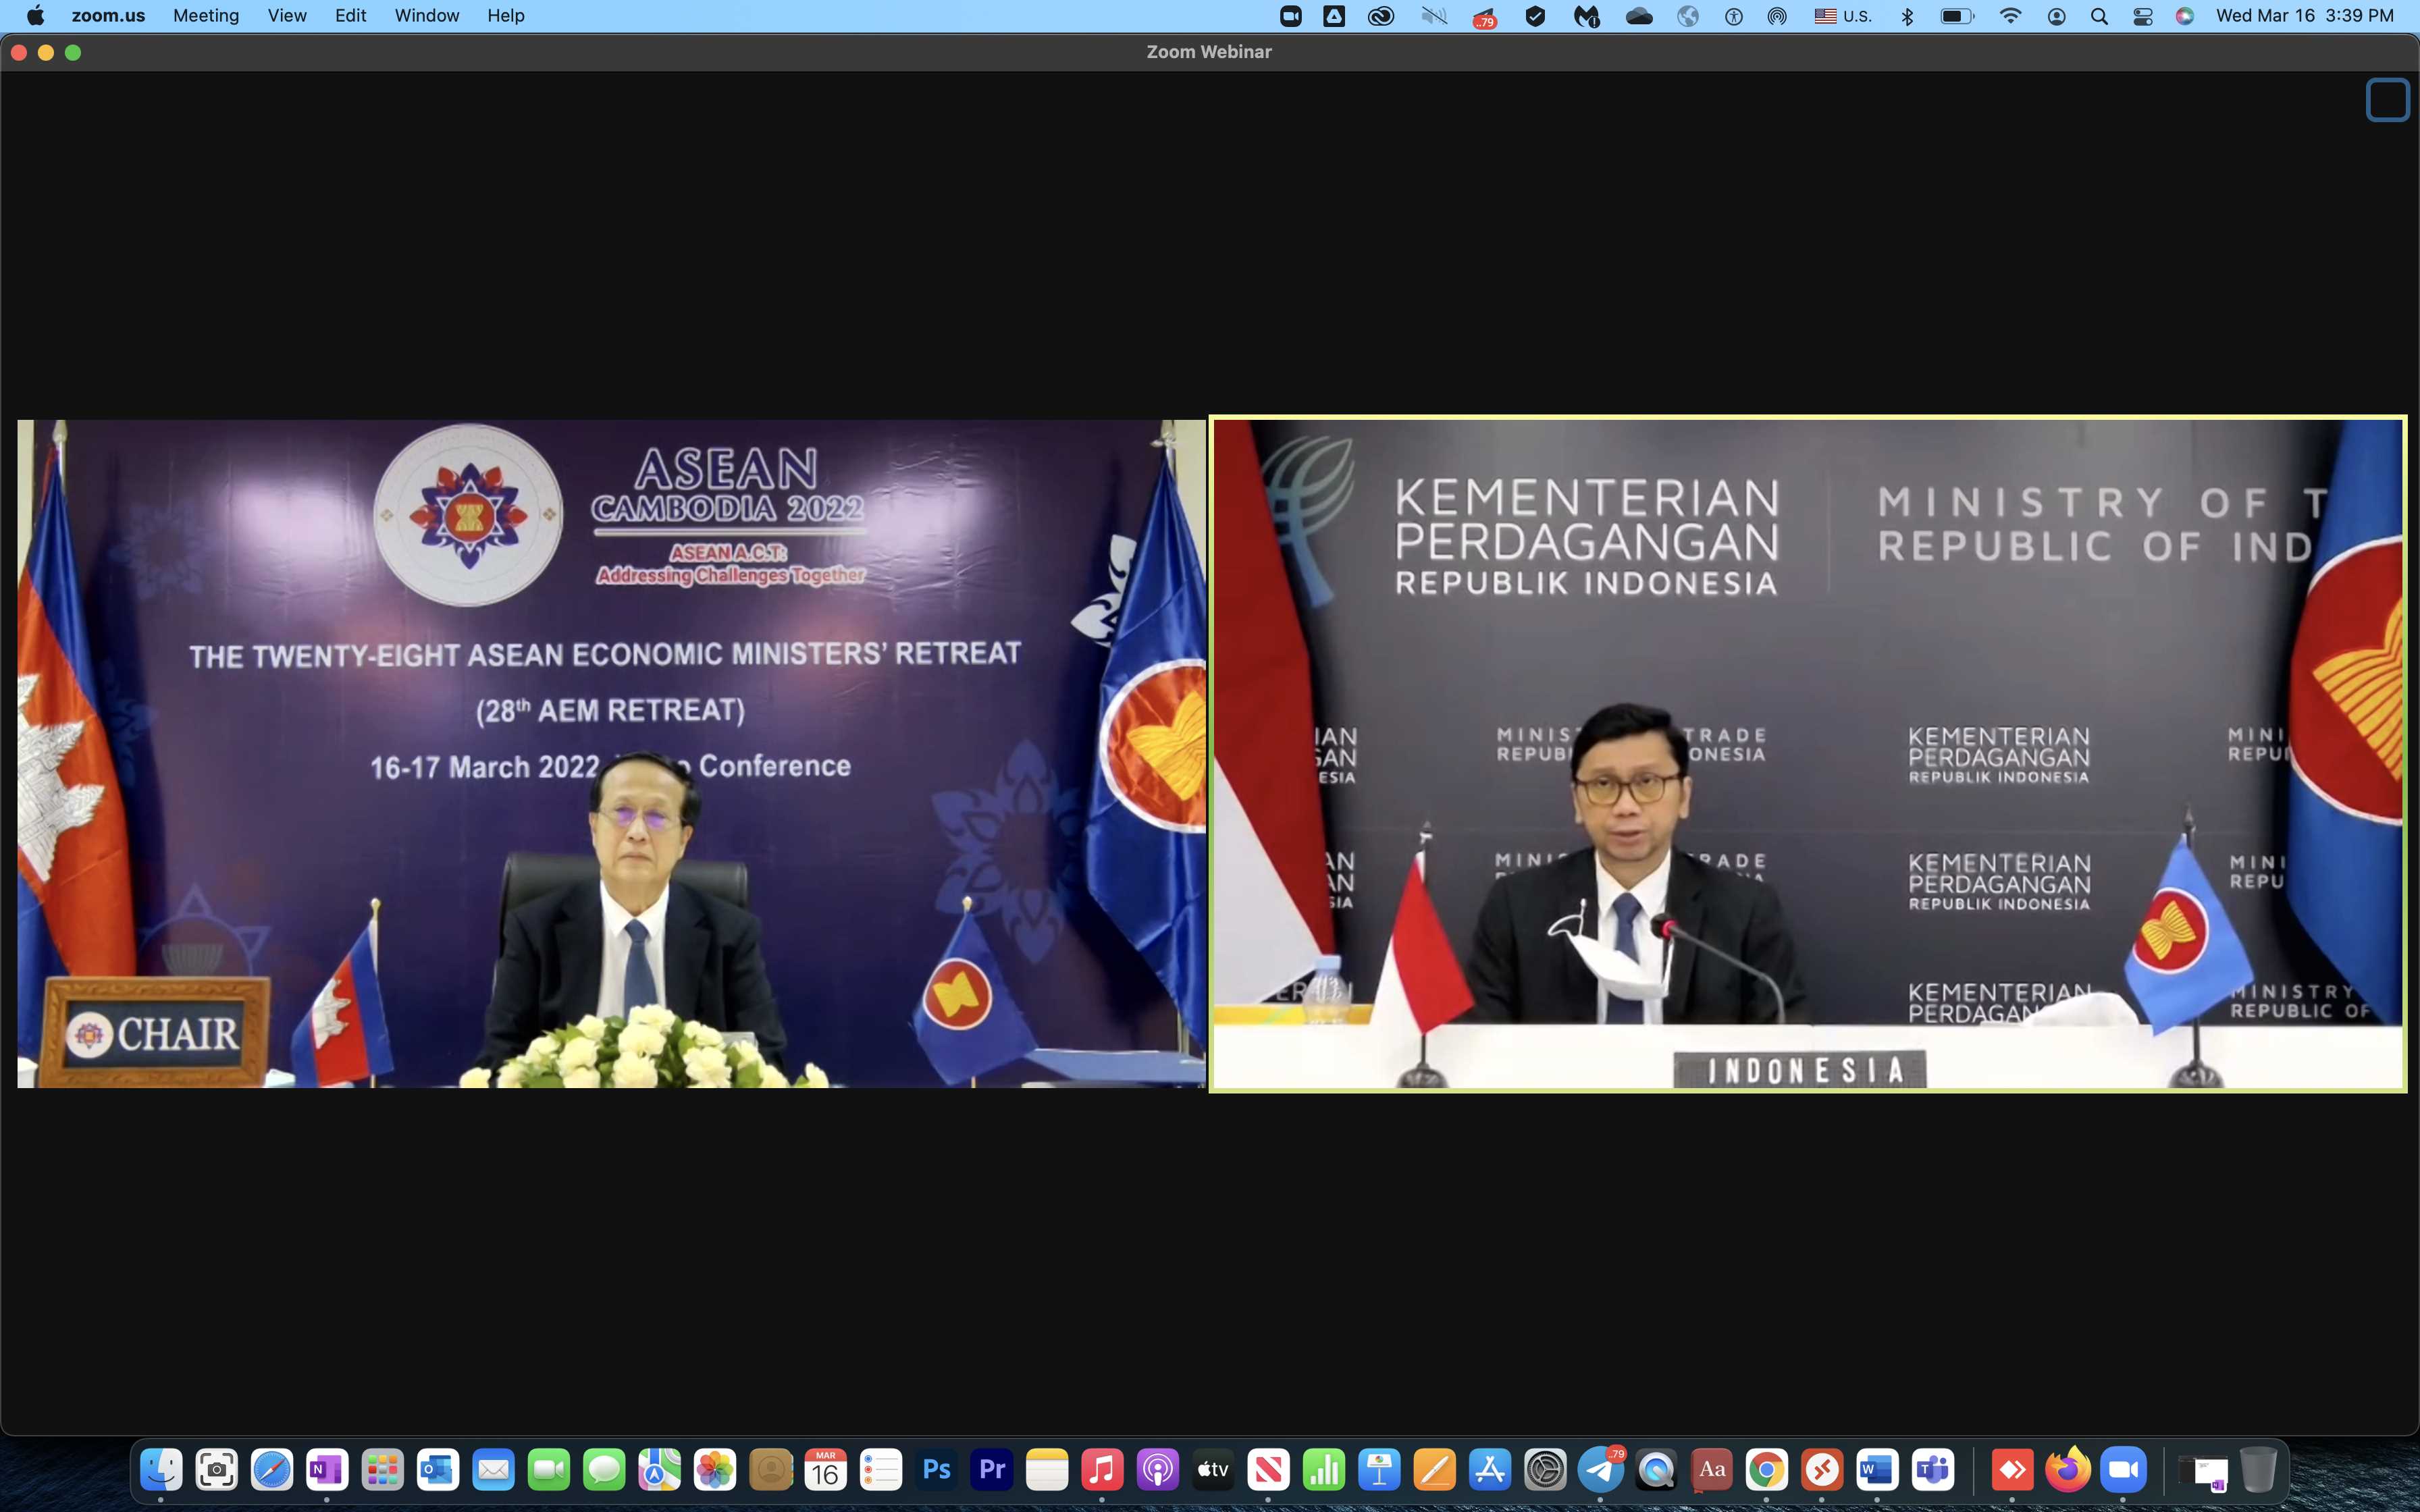Open Spotlight search magnifier

point(2099,16)
